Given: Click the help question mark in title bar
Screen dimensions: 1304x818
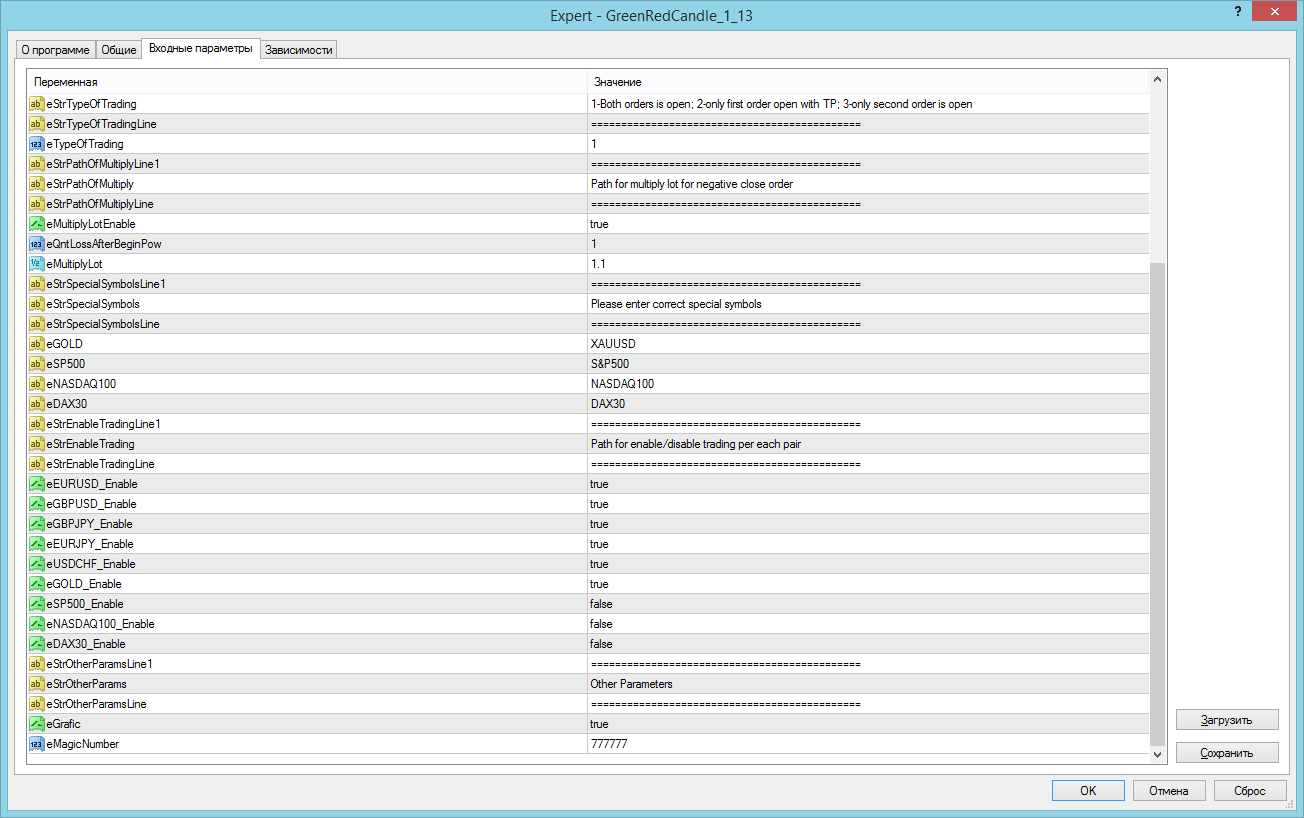Looking at the screenshot, I should (x=1239, y=11).
